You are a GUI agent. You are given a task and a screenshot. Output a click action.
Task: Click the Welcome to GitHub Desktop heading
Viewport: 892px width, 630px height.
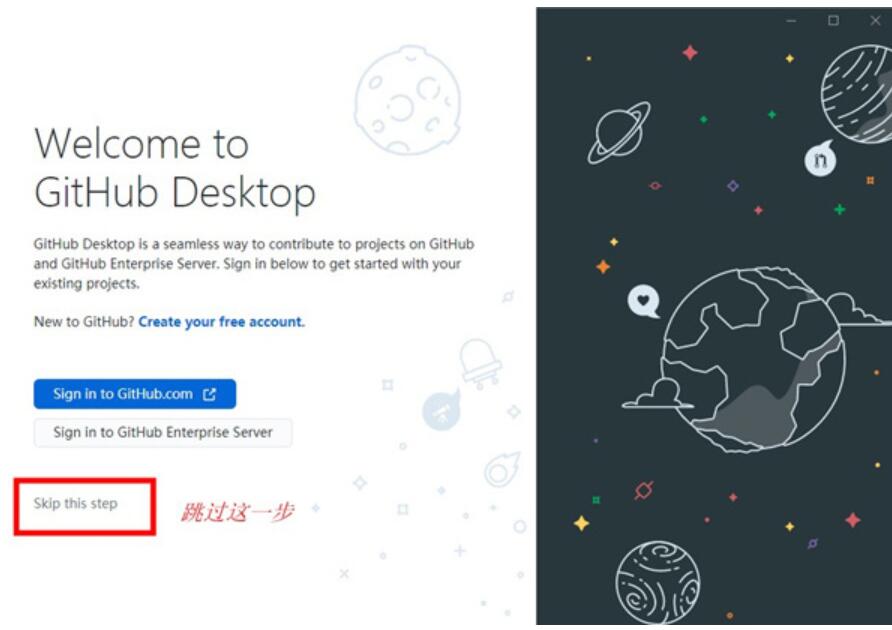click(x=175, y=168)
